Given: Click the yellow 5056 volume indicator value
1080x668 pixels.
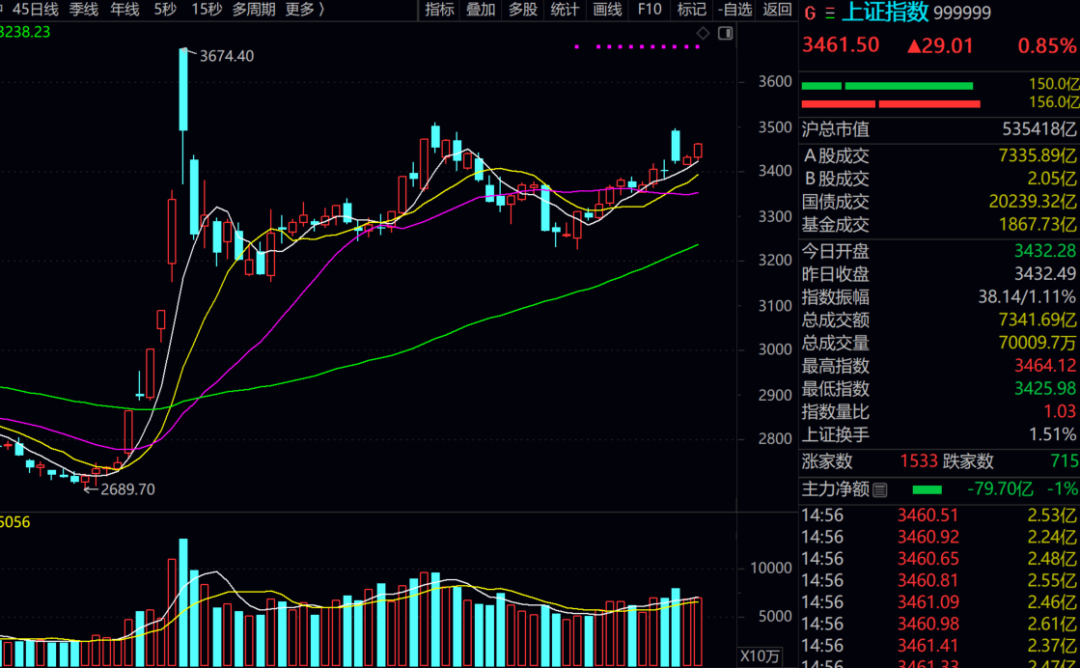Looking at the screenshot, I should (15, 523).
